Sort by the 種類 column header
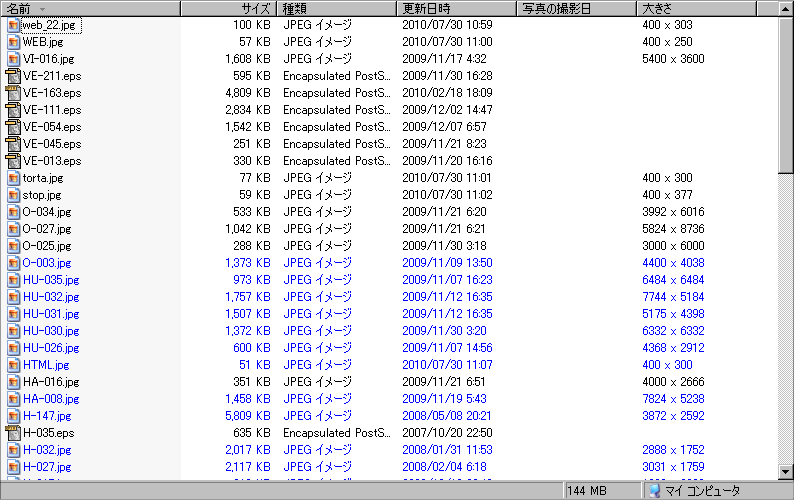Image resolution: width=794 pixels, height=500 pixels. [337, 9]
